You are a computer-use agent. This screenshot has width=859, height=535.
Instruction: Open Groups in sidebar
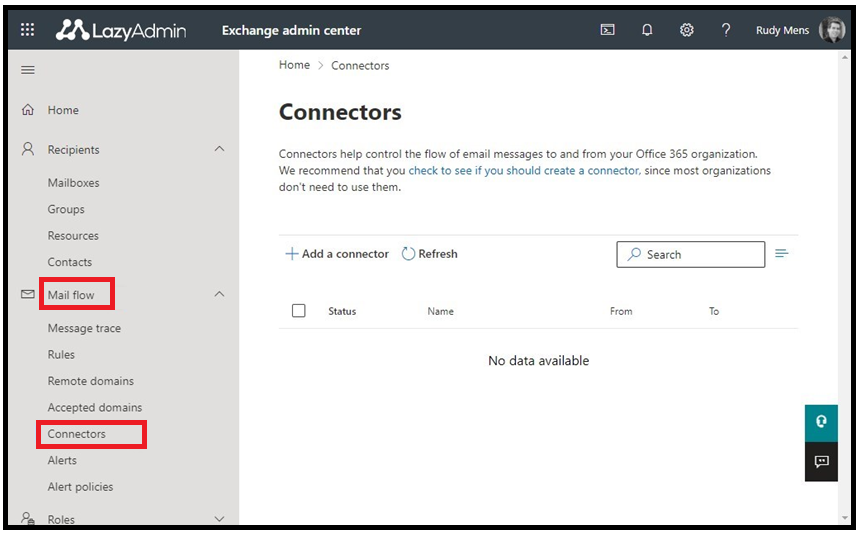pos(66,209)
